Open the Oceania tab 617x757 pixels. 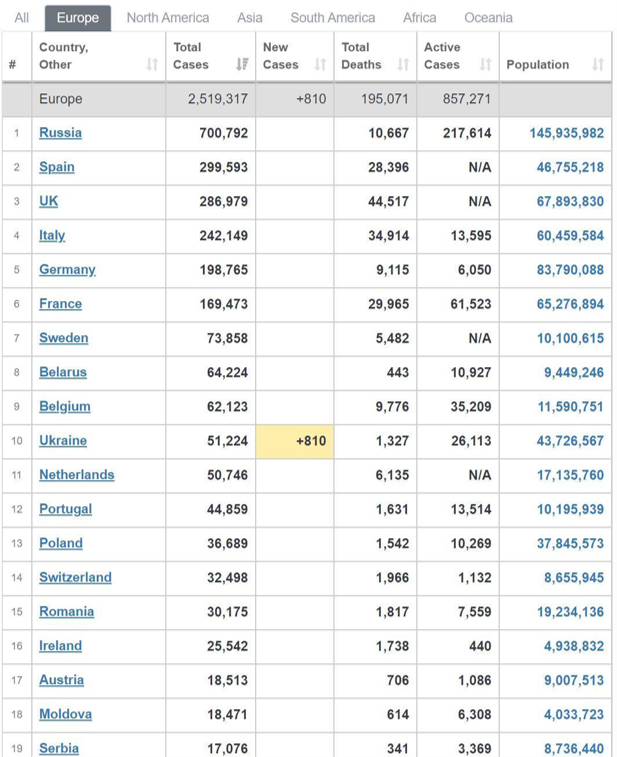point(488,18)
